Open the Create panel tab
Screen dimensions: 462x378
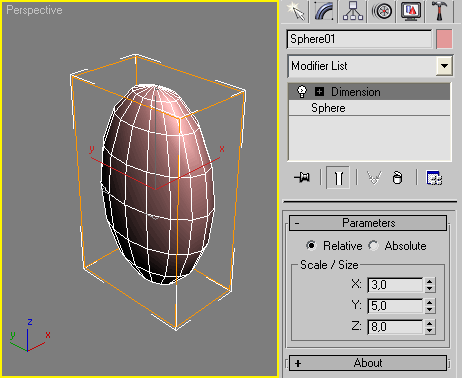[x=296, y=11]
